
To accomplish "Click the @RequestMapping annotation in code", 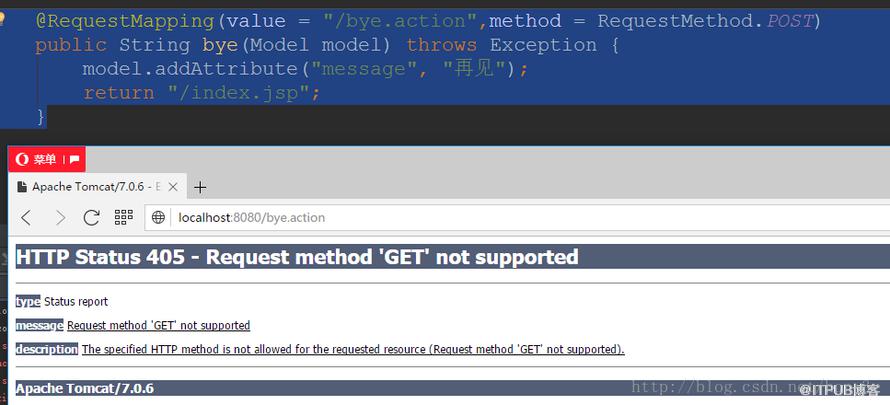I will point(124,22).
